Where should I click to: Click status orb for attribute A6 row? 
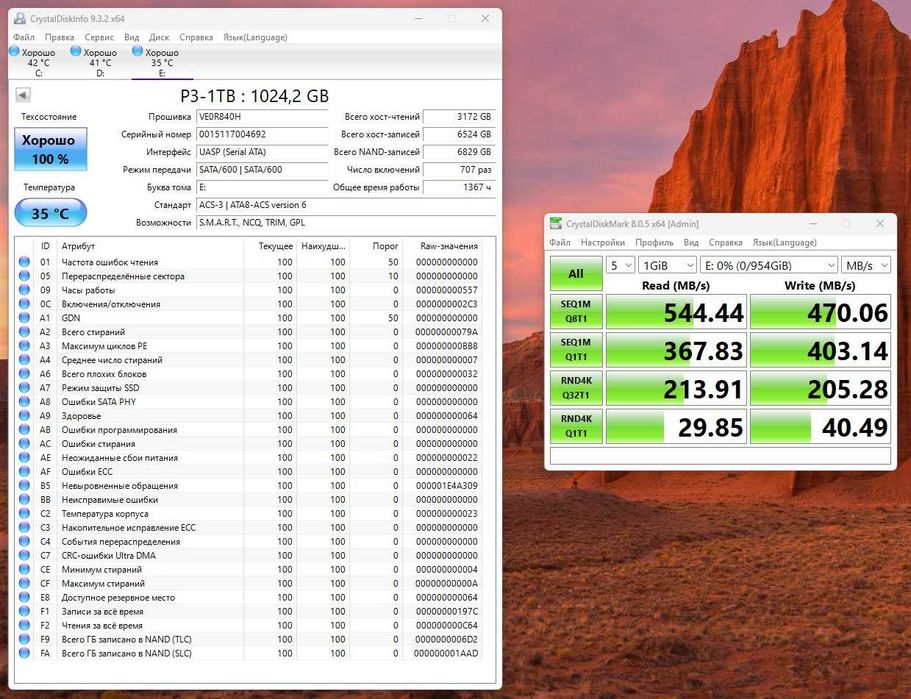24,374
